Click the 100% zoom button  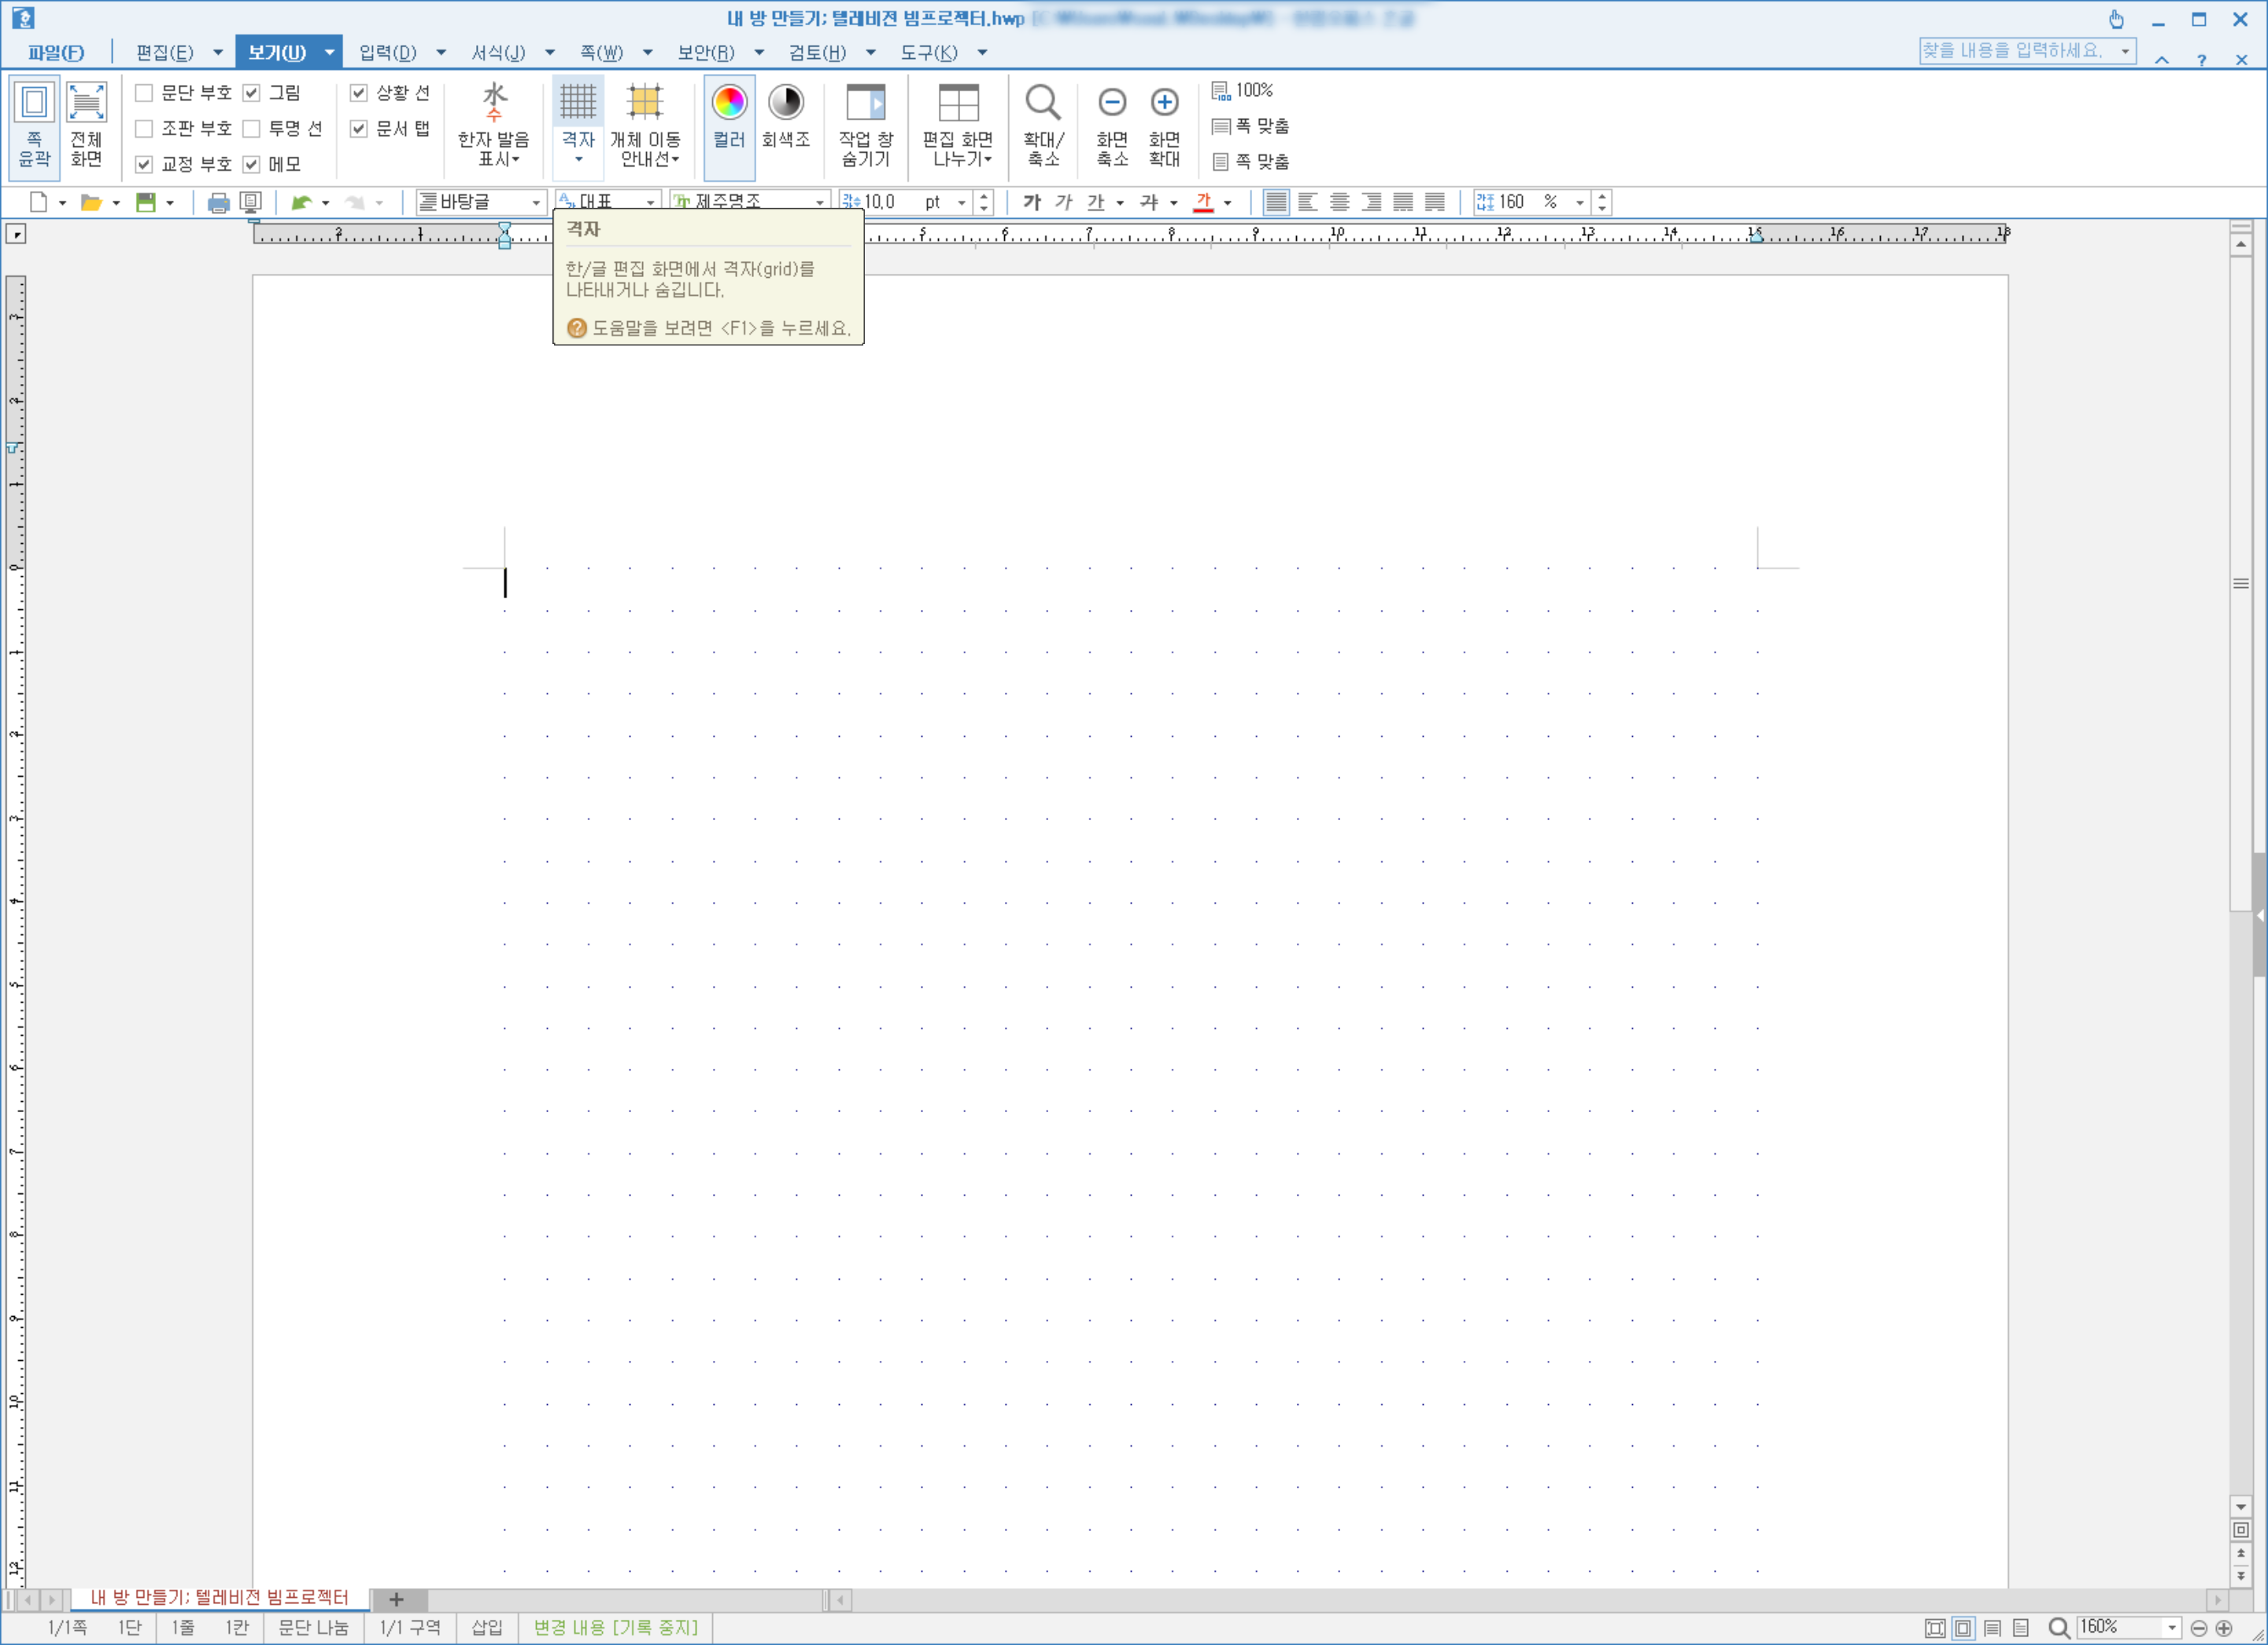pyautogui.click(x=1243, y=91)
